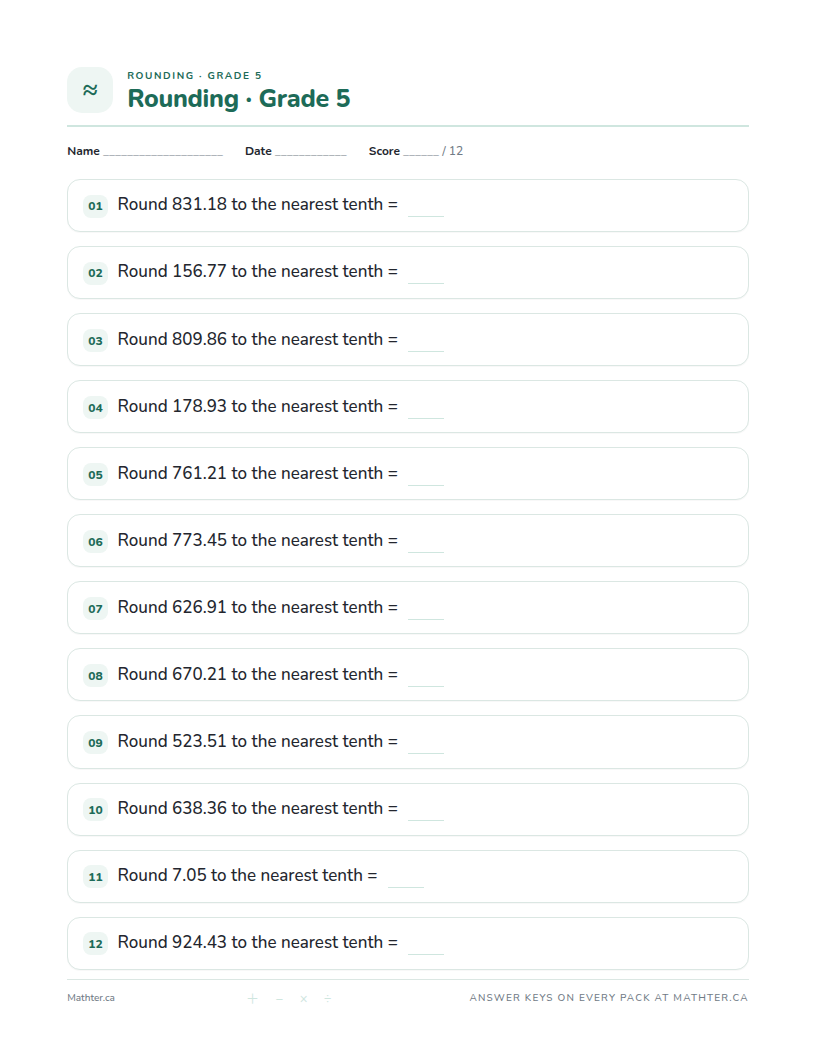The height and width of the screenshot is (1056, 816).
Task: Click the question number badge 06
Action: (96, 541)
